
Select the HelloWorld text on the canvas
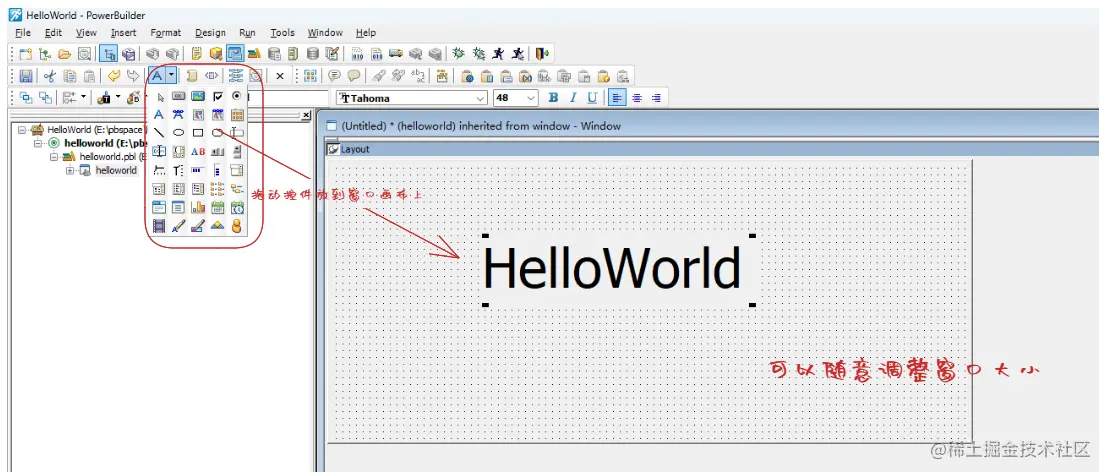click(x=611, y=269)
